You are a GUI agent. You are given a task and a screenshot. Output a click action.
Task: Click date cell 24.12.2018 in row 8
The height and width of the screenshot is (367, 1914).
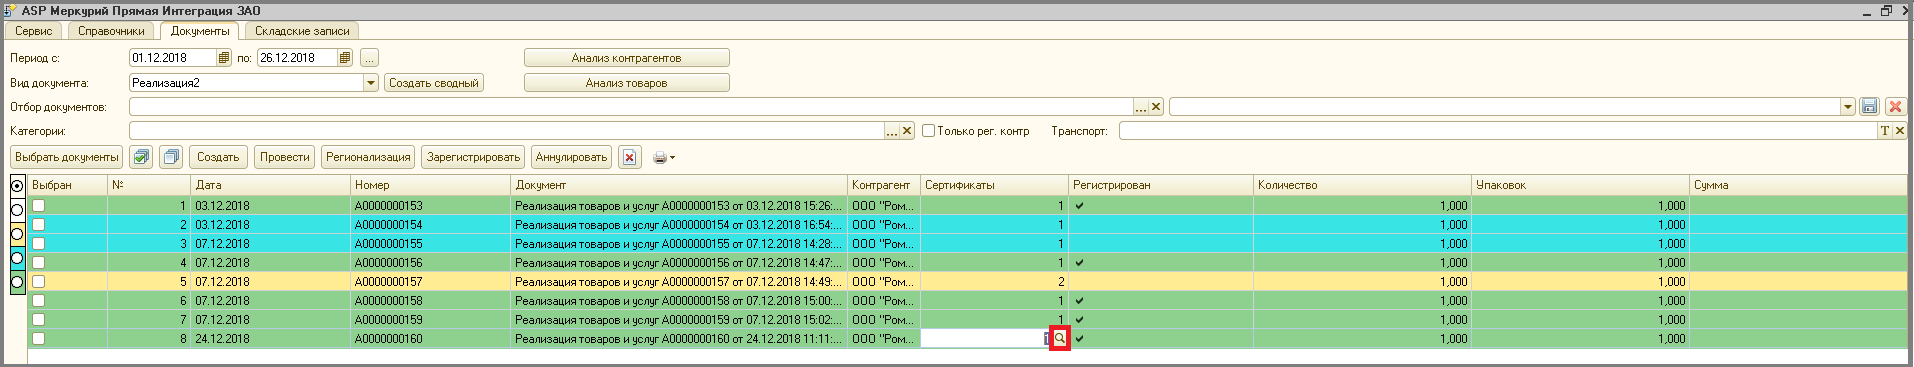pos(270,339)
